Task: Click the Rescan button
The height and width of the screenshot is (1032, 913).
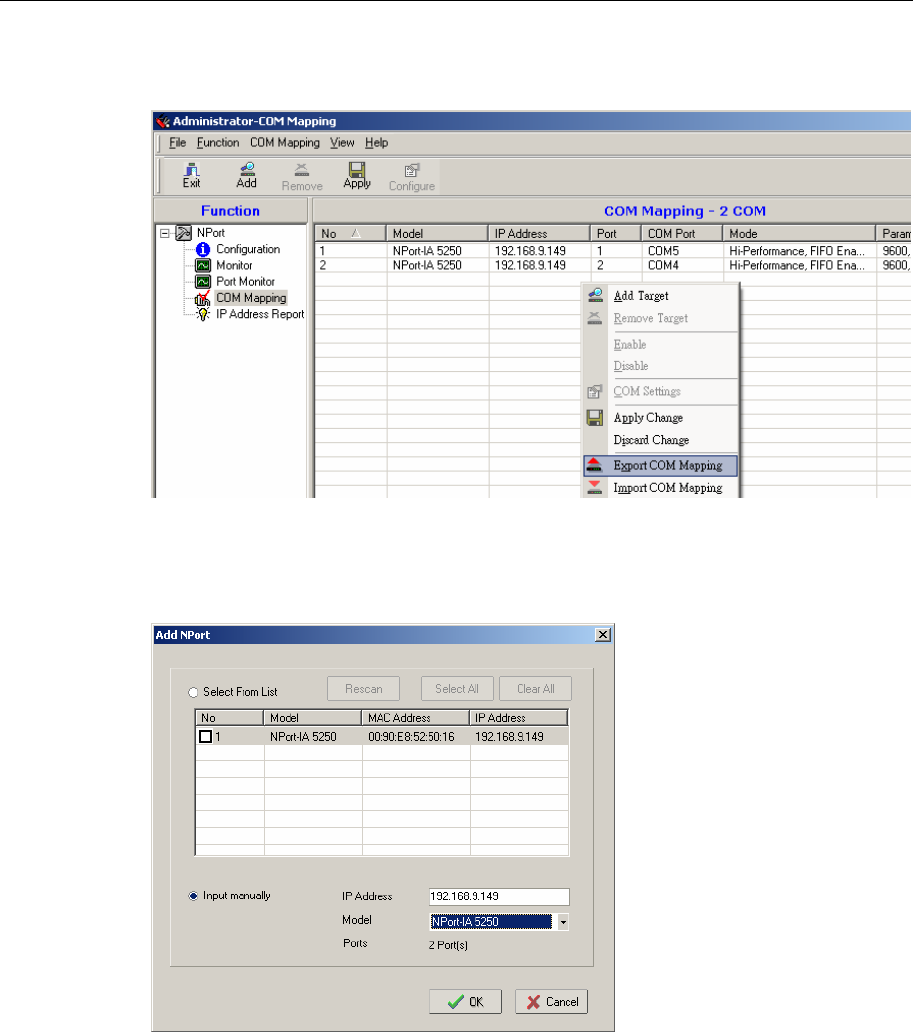Action: (363, 689)
